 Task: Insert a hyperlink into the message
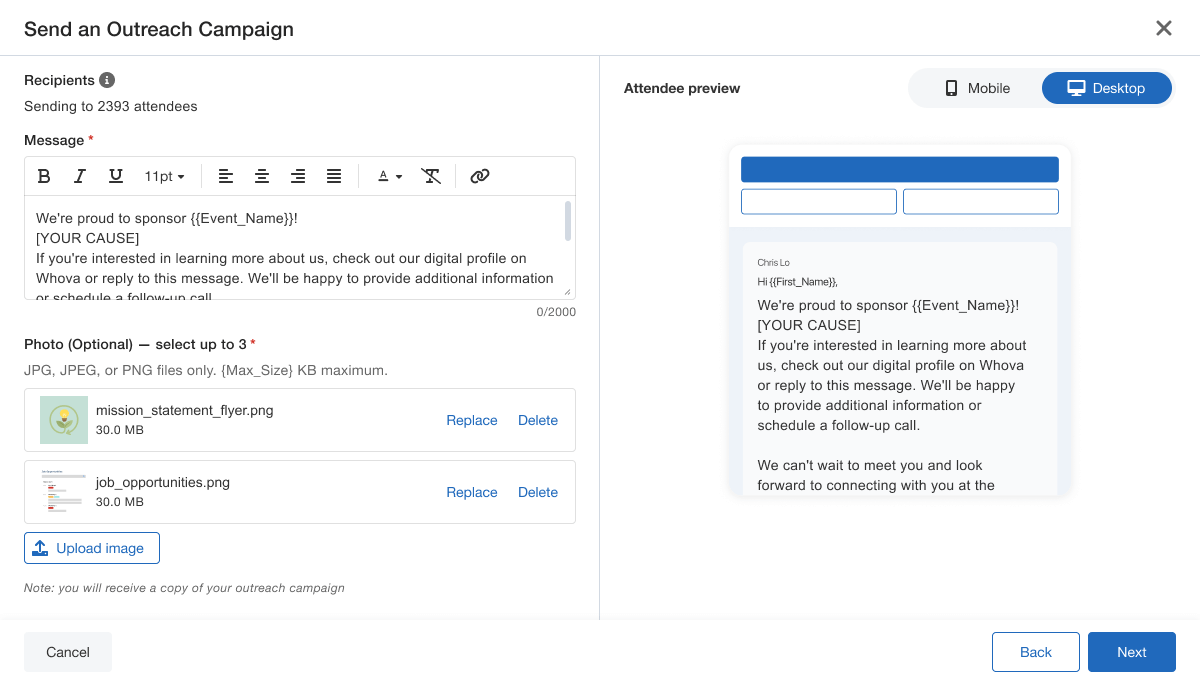(x=480, y=176)
